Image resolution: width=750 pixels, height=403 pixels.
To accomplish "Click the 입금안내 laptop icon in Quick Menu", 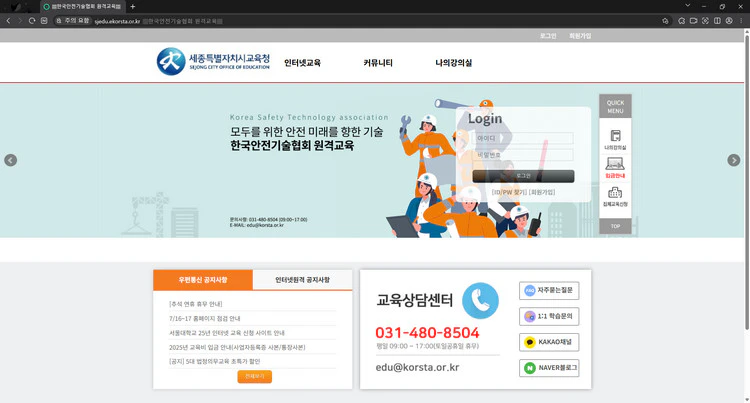I will [615, 166].
